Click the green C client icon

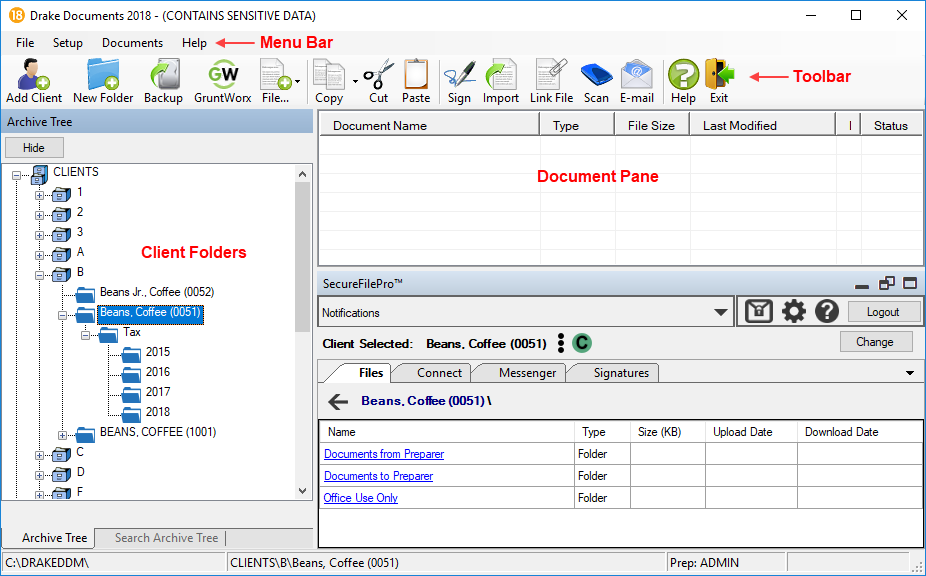582,343
